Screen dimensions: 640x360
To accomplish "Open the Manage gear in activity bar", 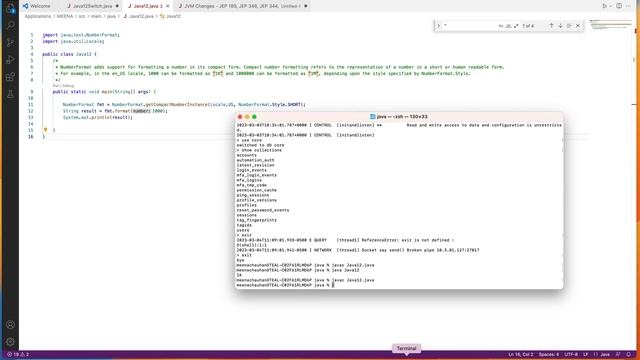I will click(10, 342).
